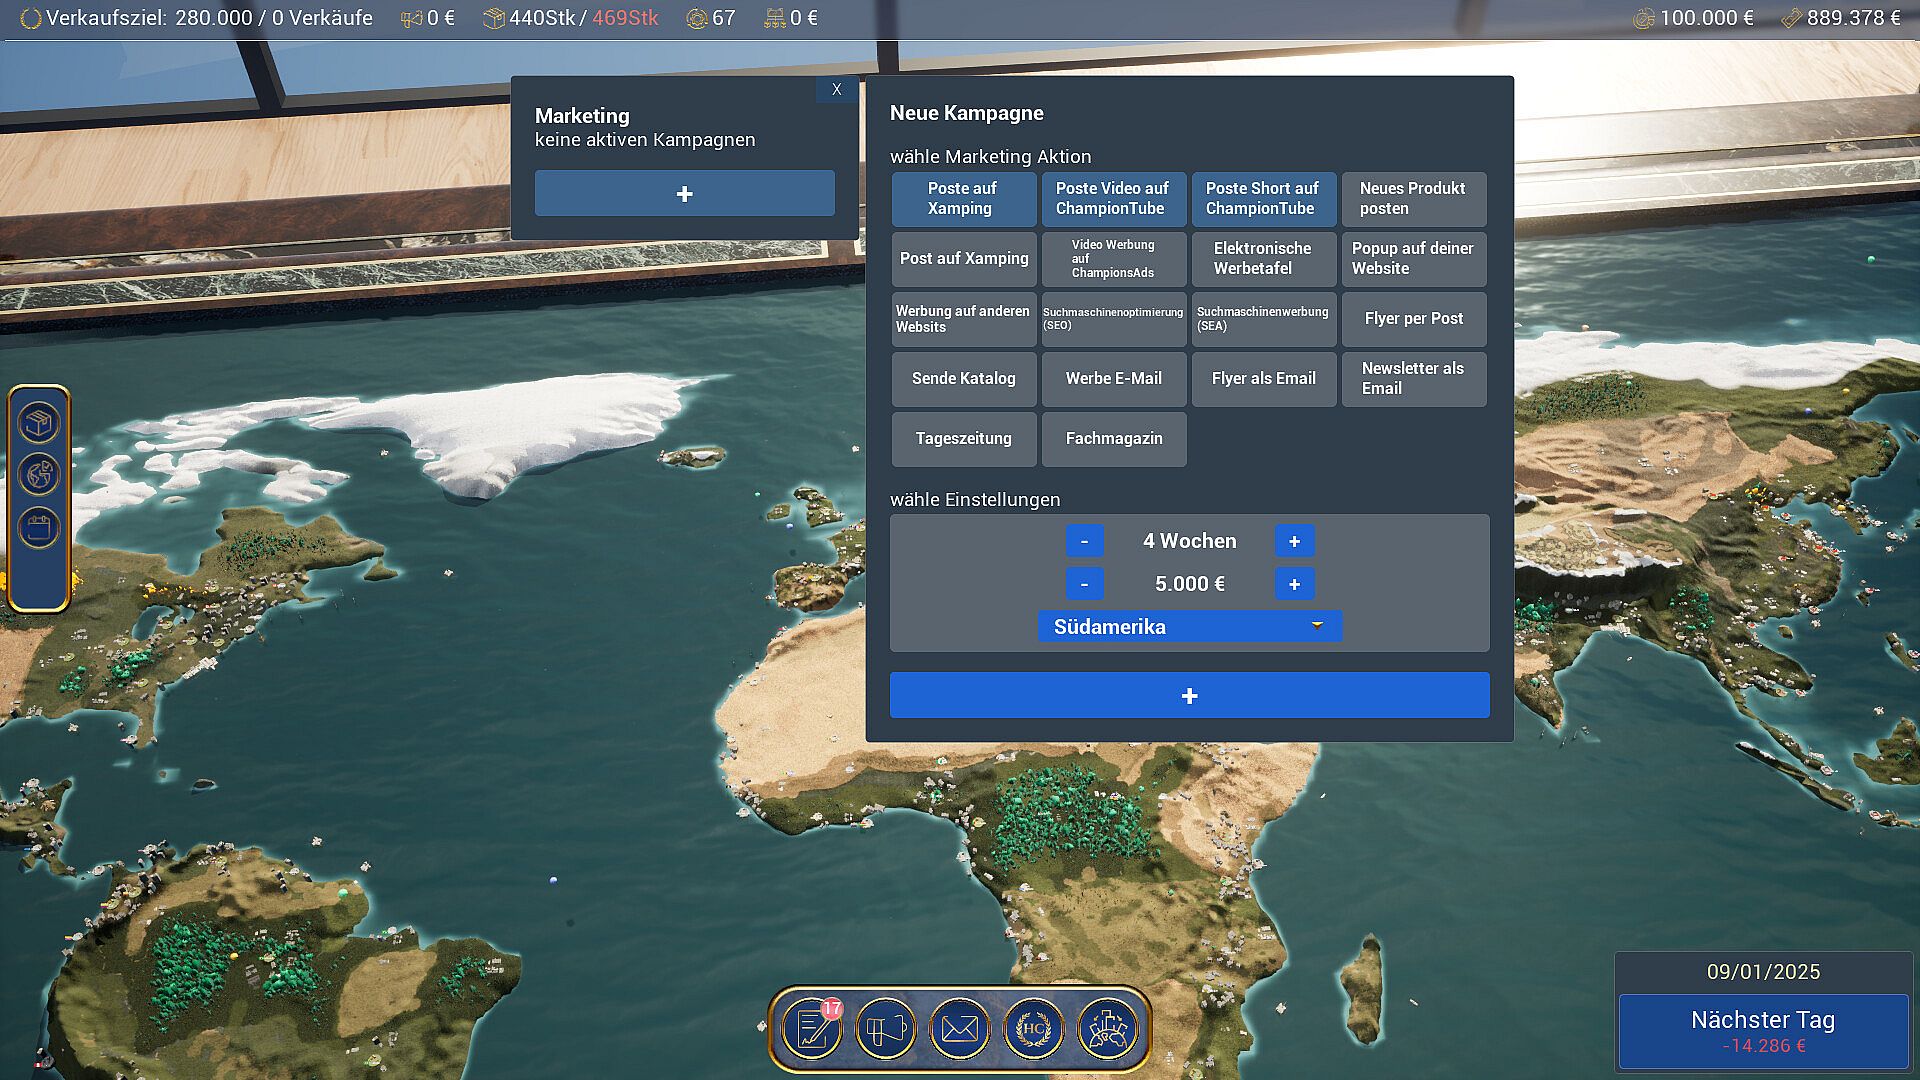
Task: Open the contracts icon with badge 17
Action: [812, 1028]
